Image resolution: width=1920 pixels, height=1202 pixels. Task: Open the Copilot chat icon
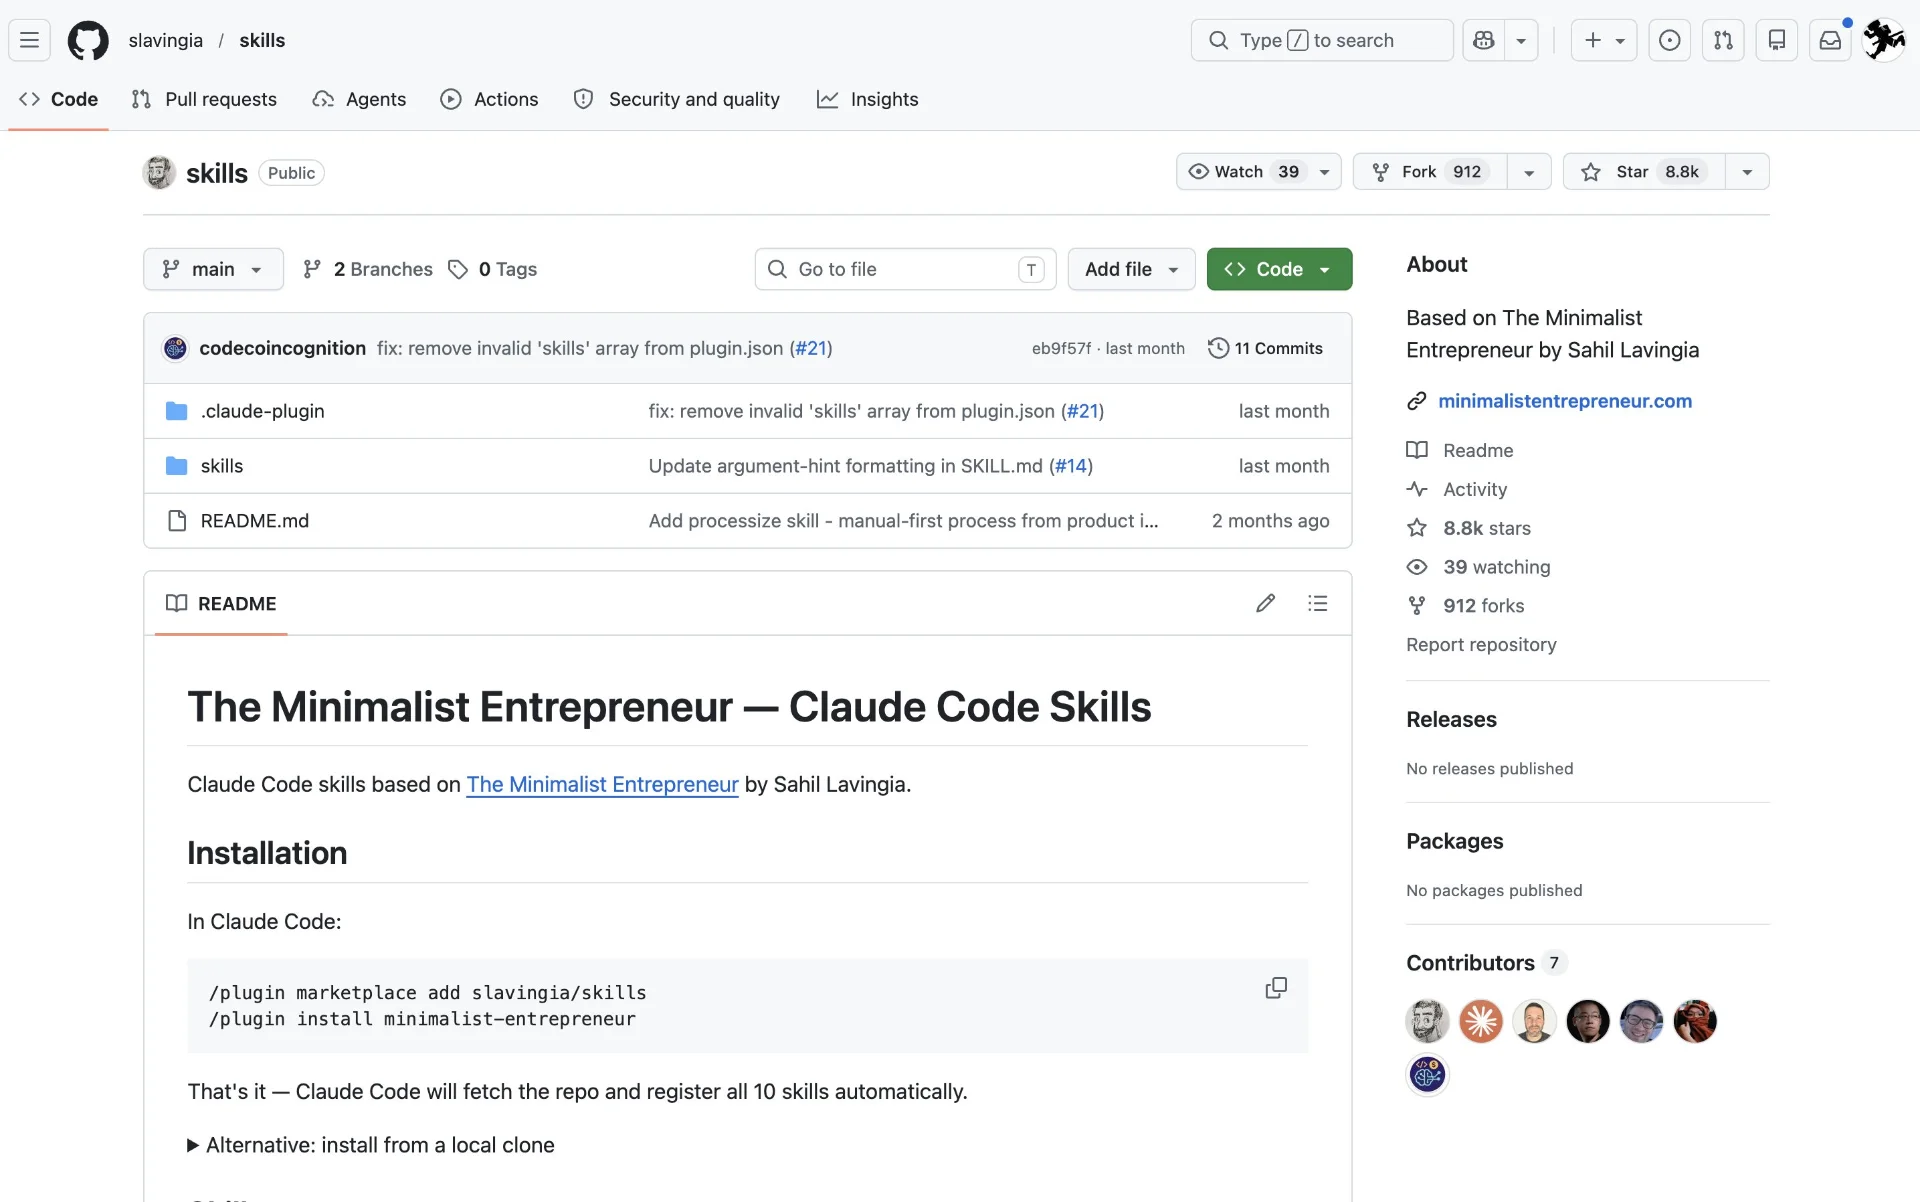pos(1484,40)
